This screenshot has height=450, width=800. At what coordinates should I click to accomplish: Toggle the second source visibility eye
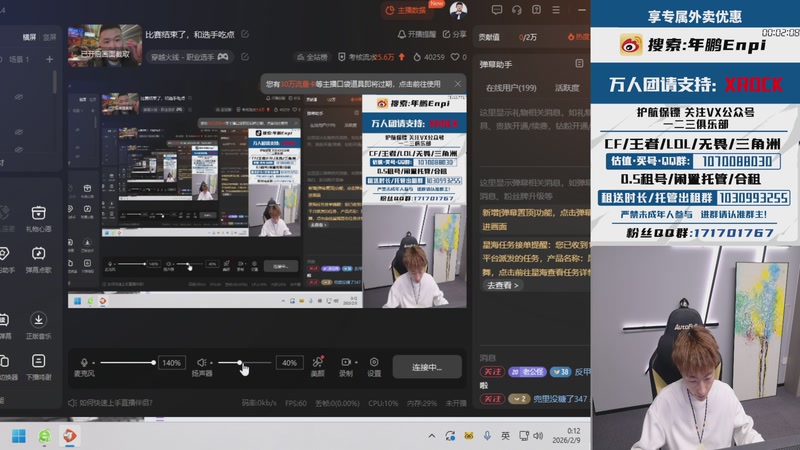(x=19, y=132)
